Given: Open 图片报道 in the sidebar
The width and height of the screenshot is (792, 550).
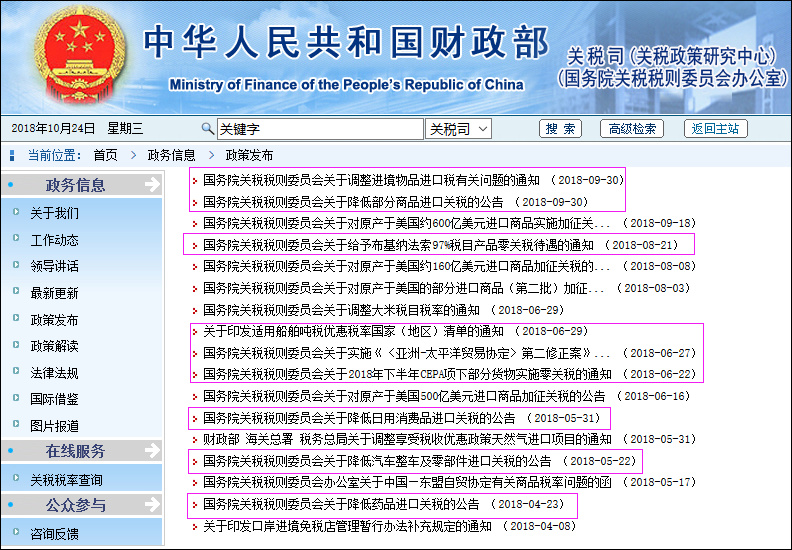Looking at the screenshot, I should point(54,426).
